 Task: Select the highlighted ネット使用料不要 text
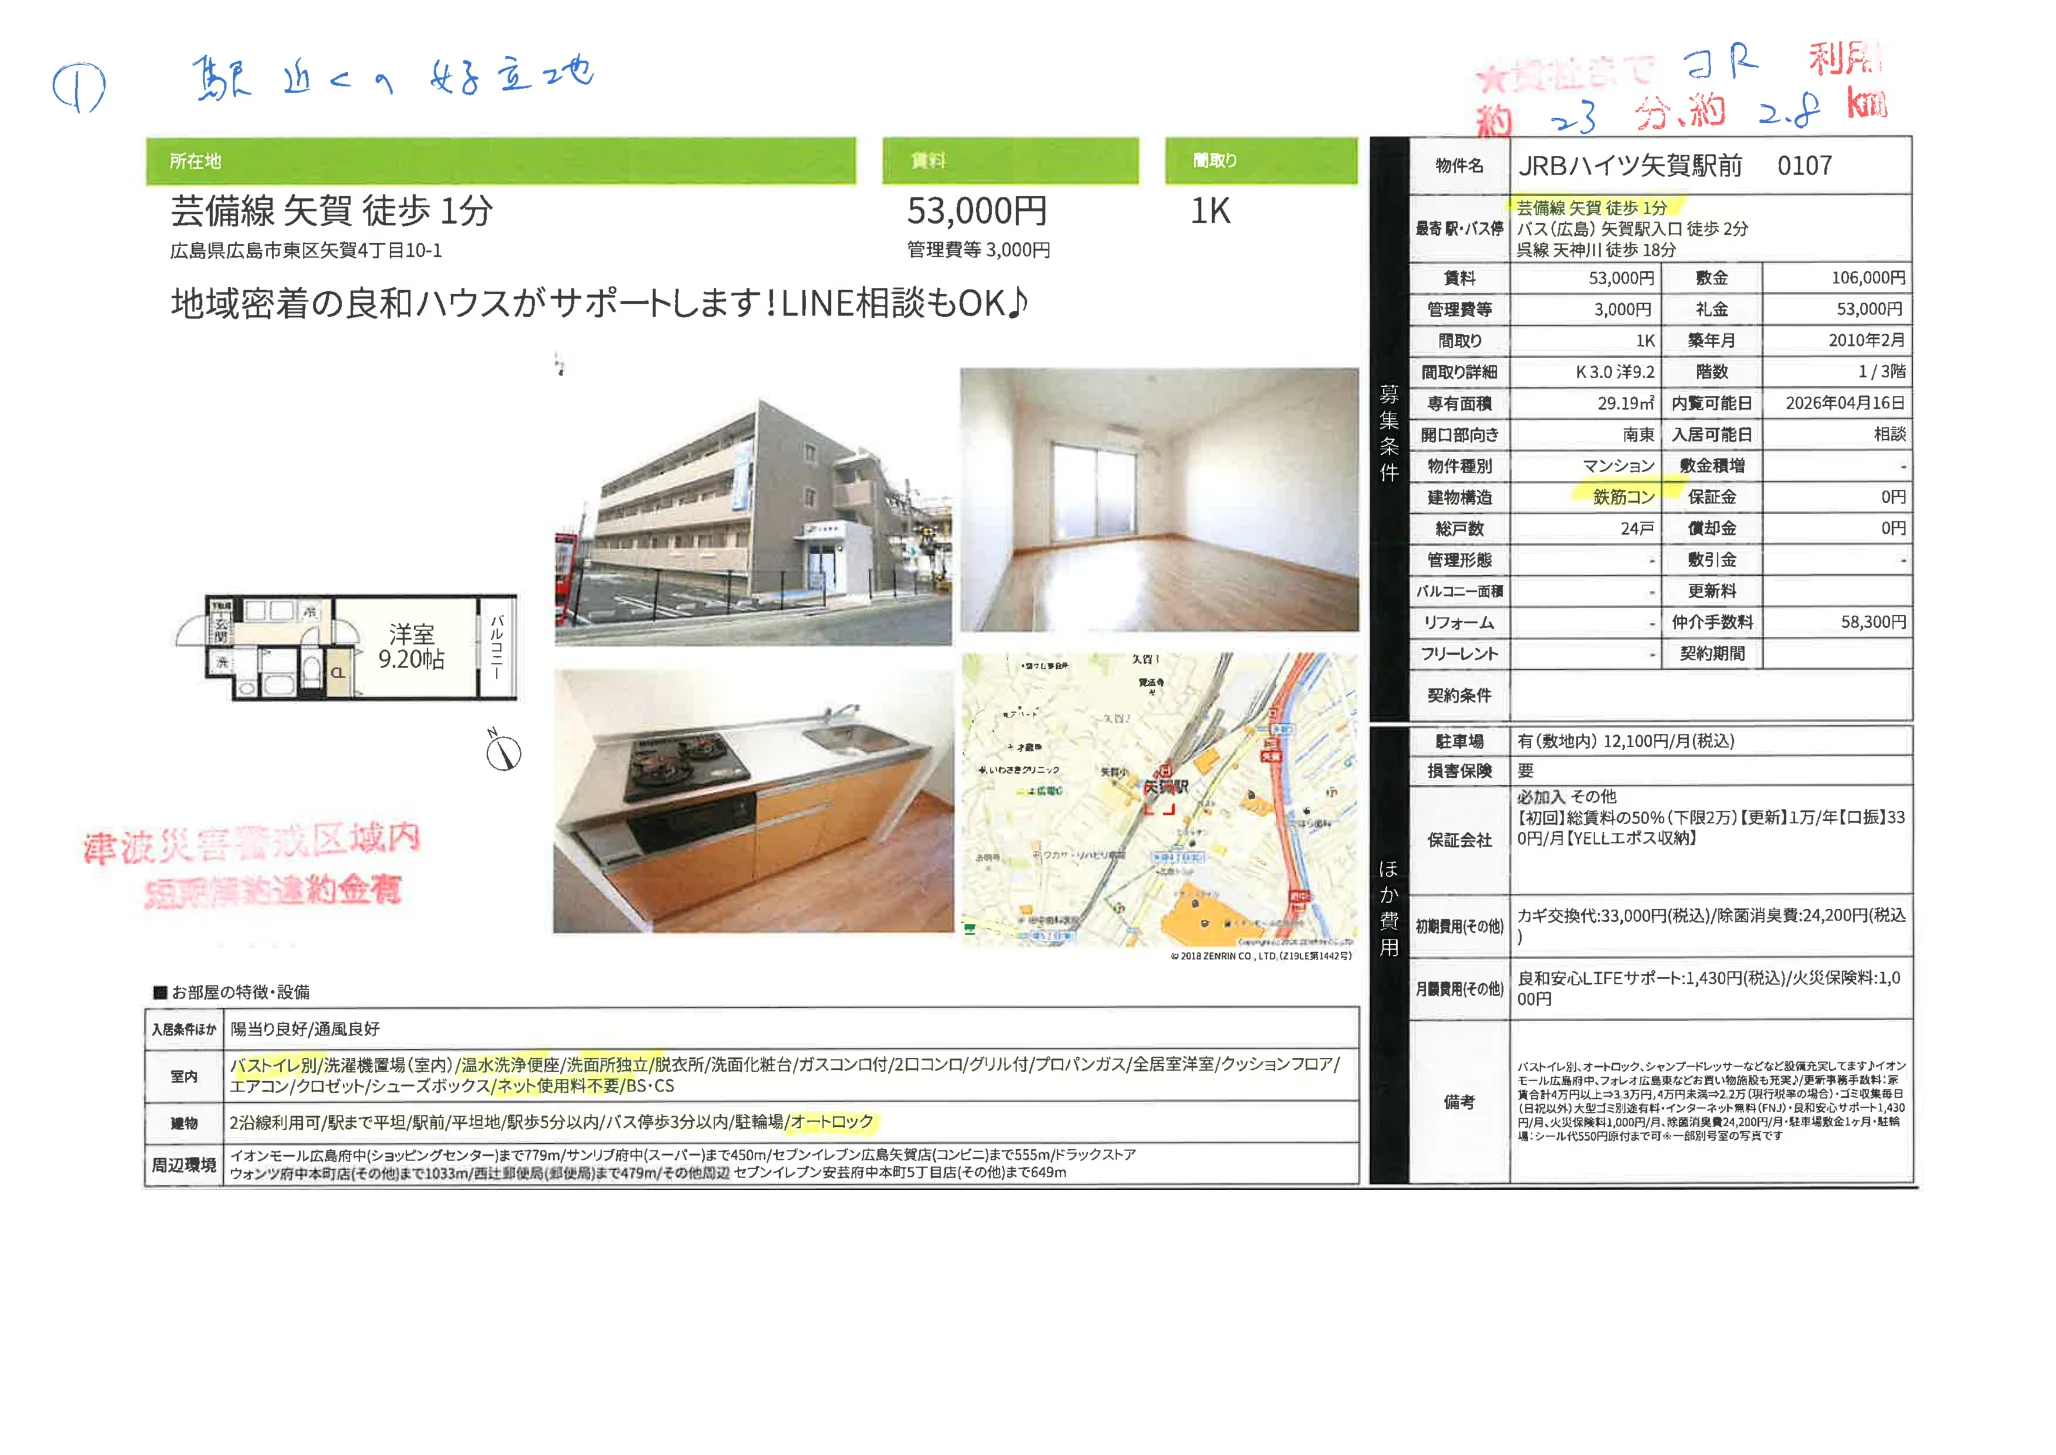(560, 1088)
